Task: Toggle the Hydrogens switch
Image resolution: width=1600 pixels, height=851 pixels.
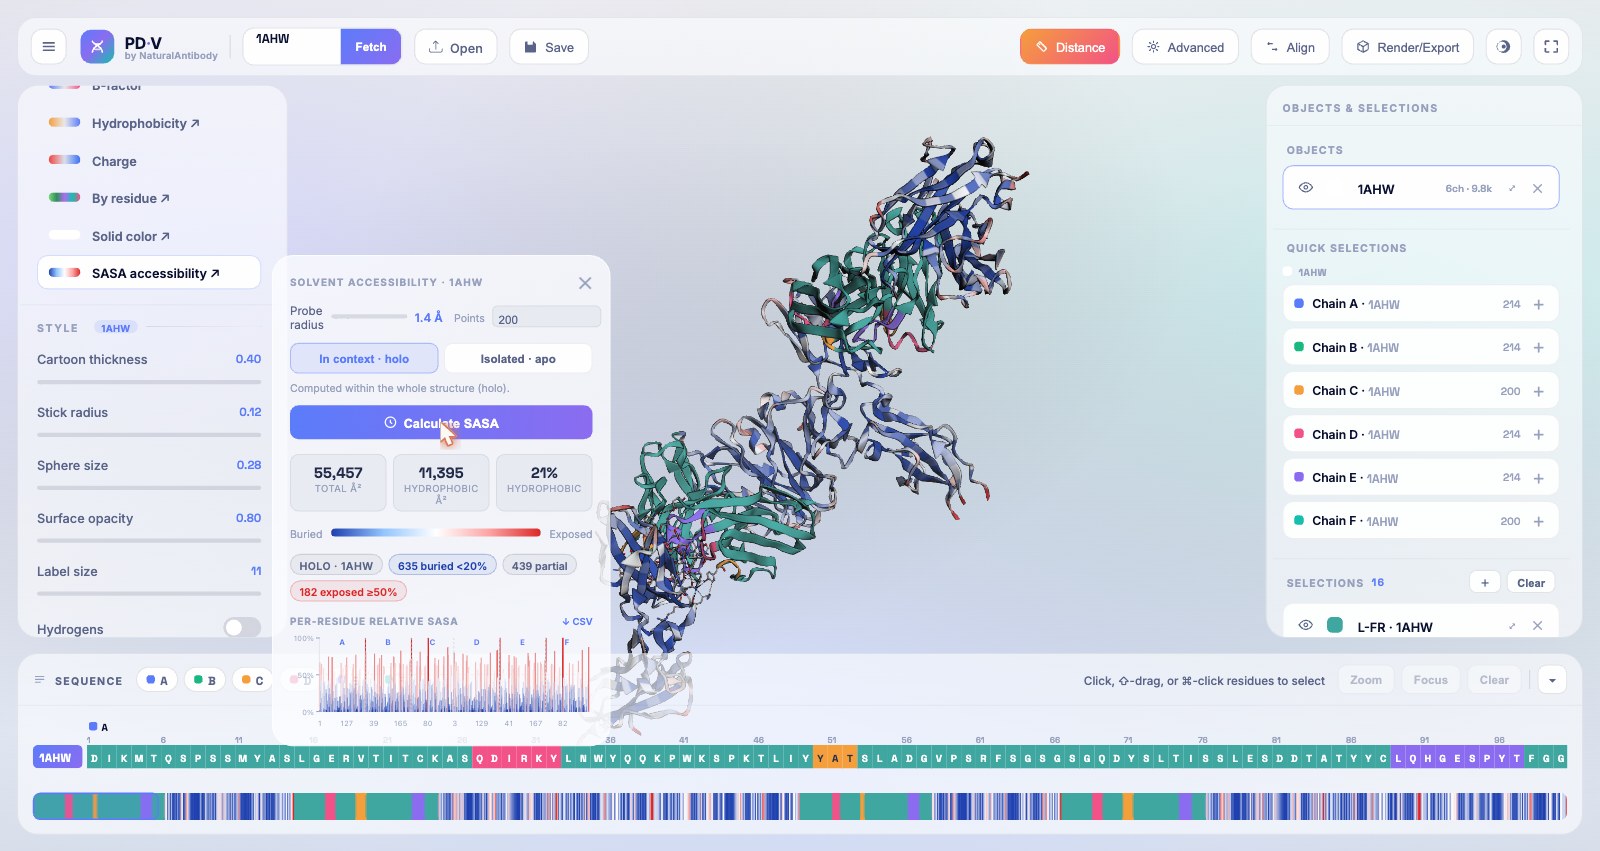Action: pyautogui.click(x=242, y=628)
